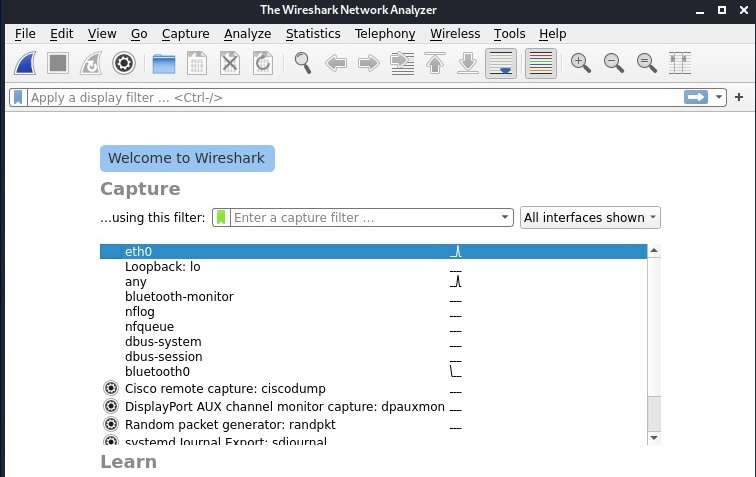Zoom out main window text
This screenshot has height=477, width=756.
click(x=614, y=63)
